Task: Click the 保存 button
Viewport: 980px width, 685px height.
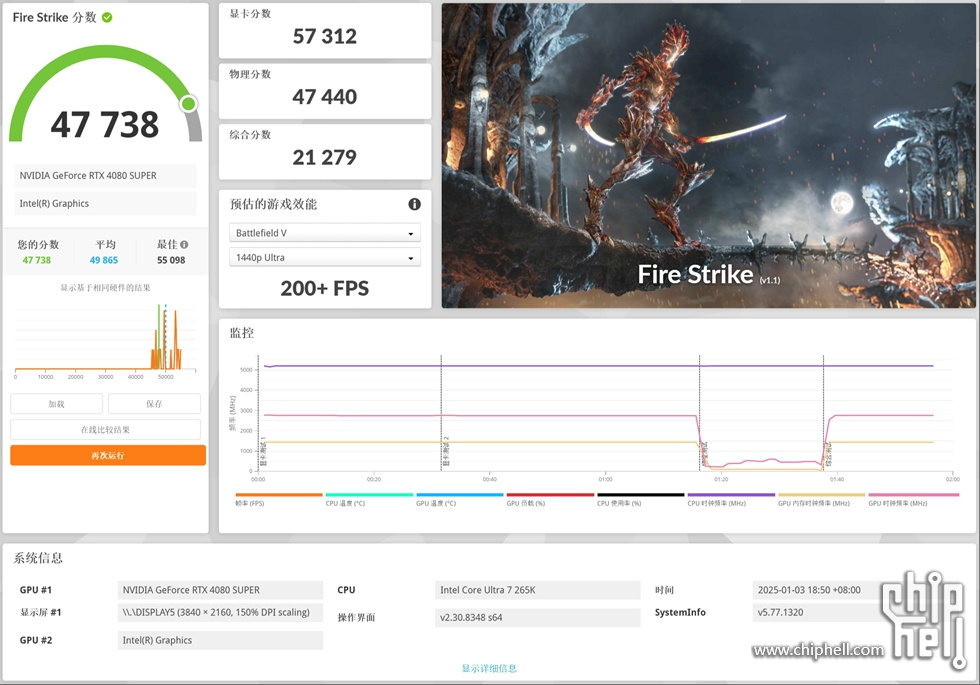Action: 154,404
